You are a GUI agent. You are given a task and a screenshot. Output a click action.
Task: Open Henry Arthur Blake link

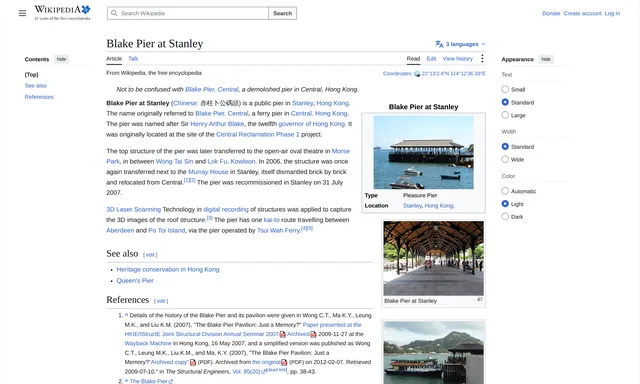coord(217,124)
